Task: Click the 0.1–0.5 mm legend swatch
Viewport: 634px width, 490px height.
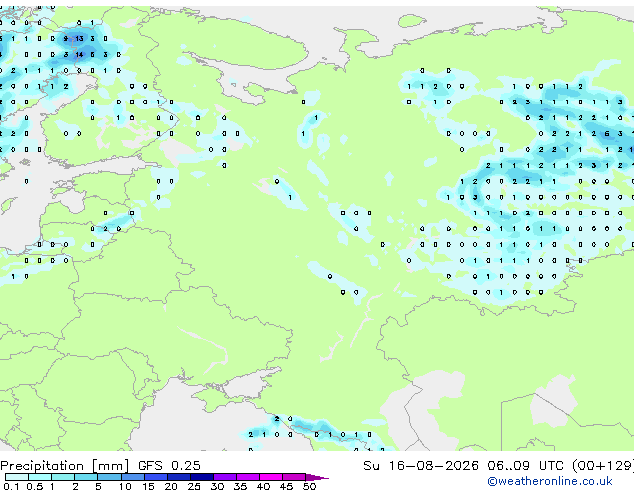Action: tap(17, 477)
